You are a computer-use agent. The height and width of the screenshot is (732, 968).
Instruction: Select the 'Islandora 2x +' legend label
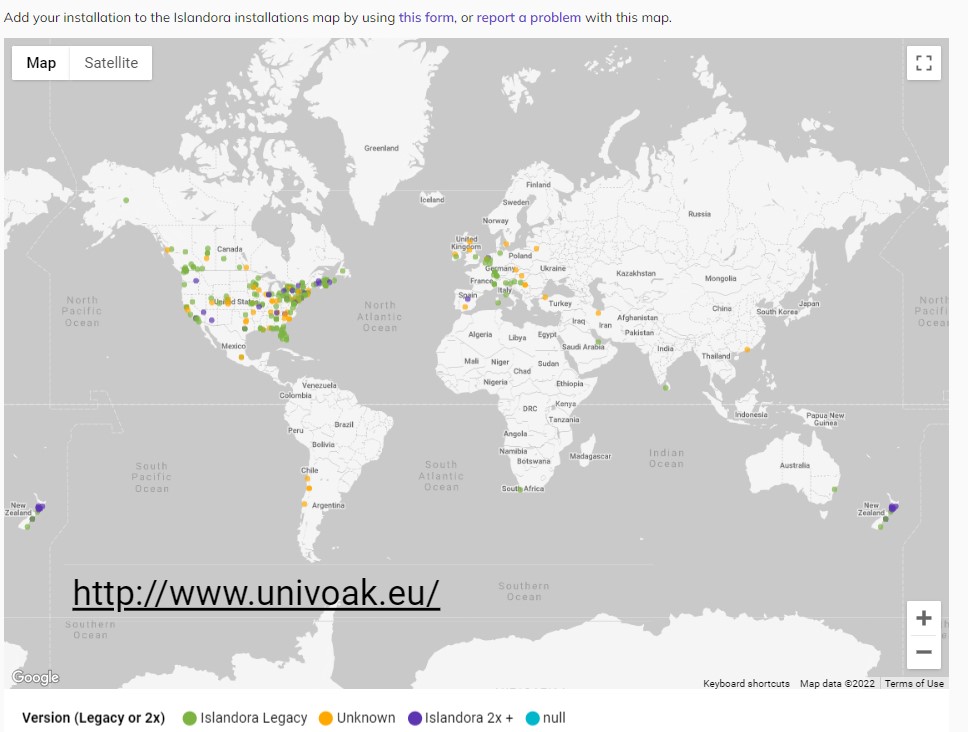tap(469, 718)
